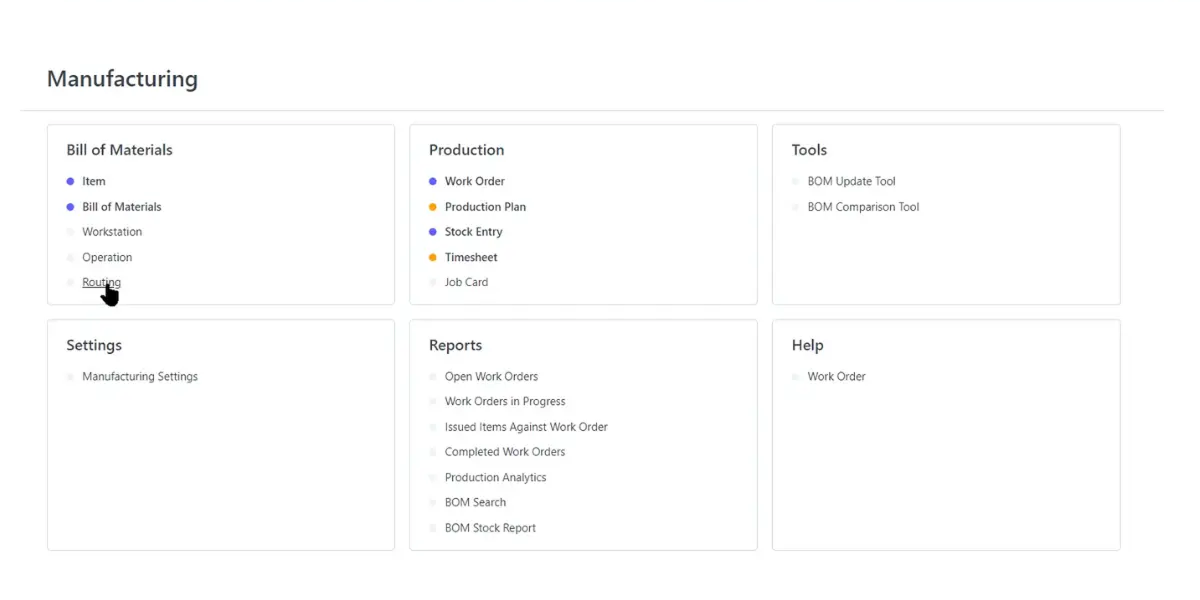Open the Item link
This screenshot has width=1200, height=600.
(94, 182)
